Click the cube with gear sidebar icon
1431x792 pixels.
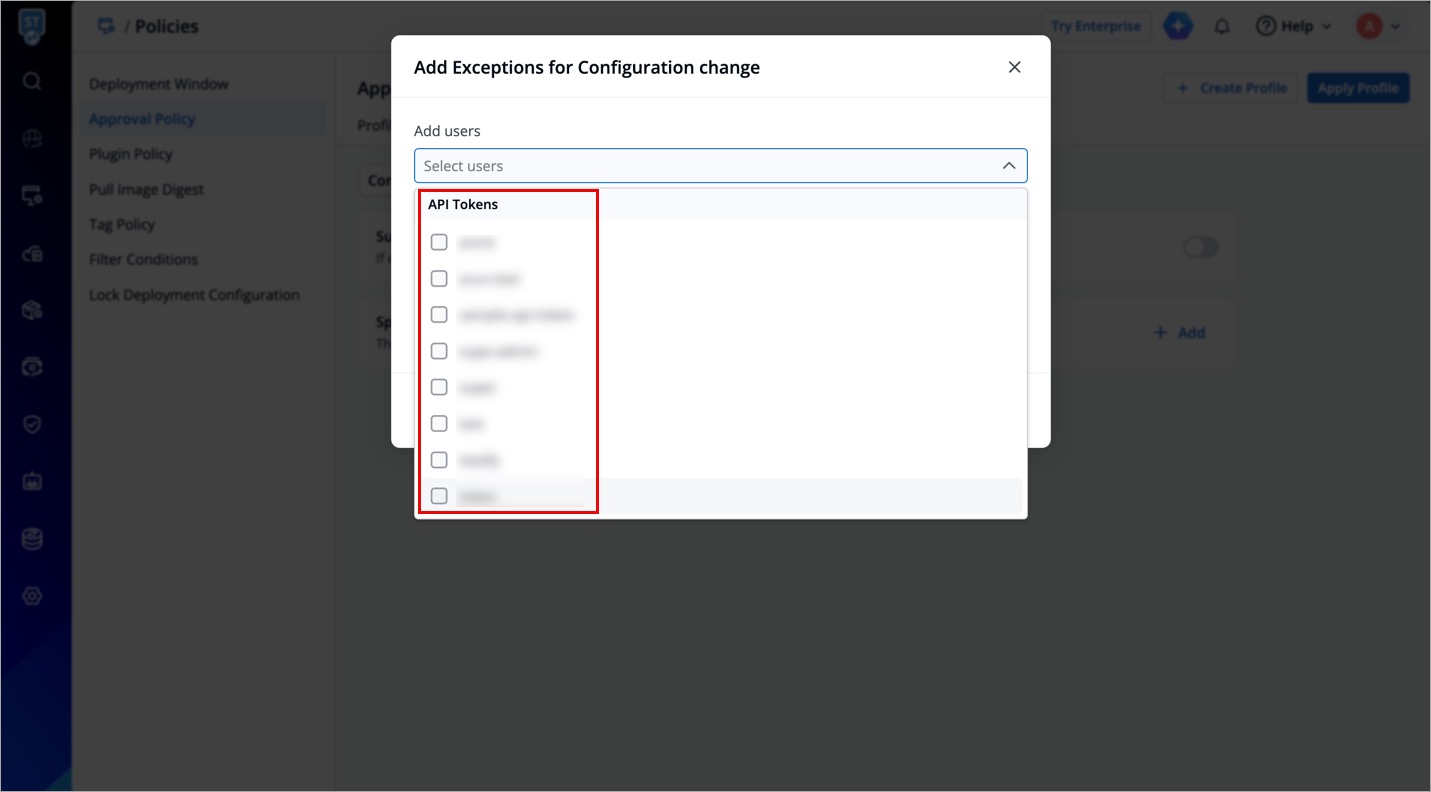click(x=32, y=311)
